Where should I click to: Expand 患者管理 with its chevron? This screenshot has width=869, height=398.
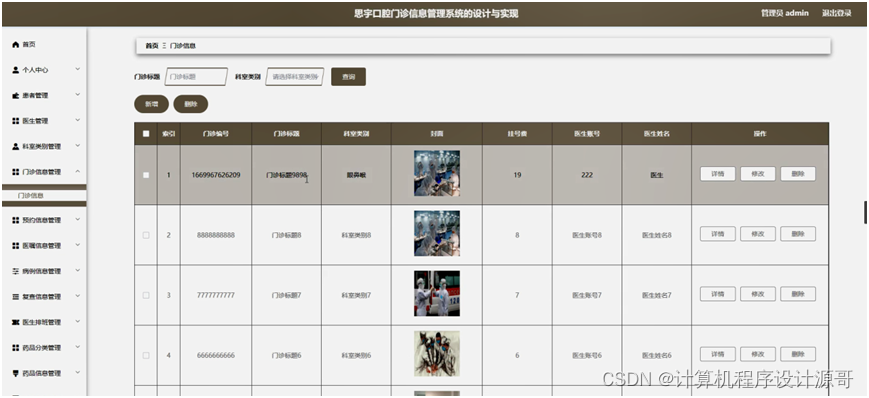point(78,95)
